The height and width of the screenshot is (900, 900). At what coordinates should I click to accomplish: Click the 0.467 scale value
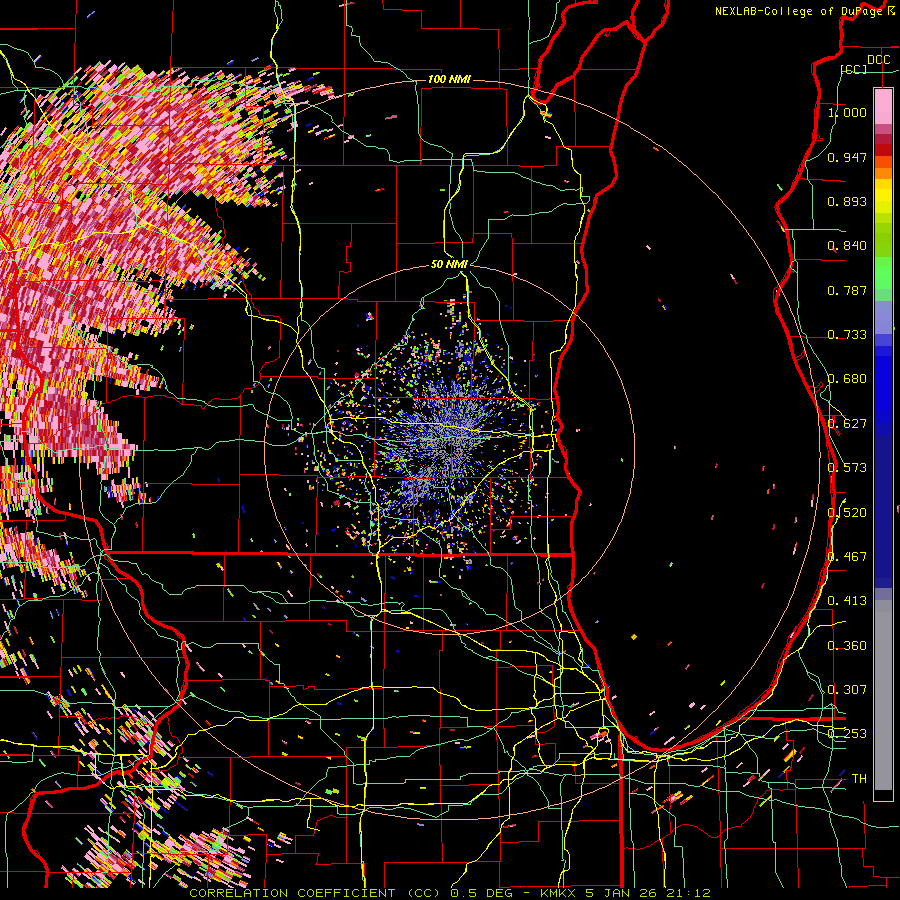point(847,557)
